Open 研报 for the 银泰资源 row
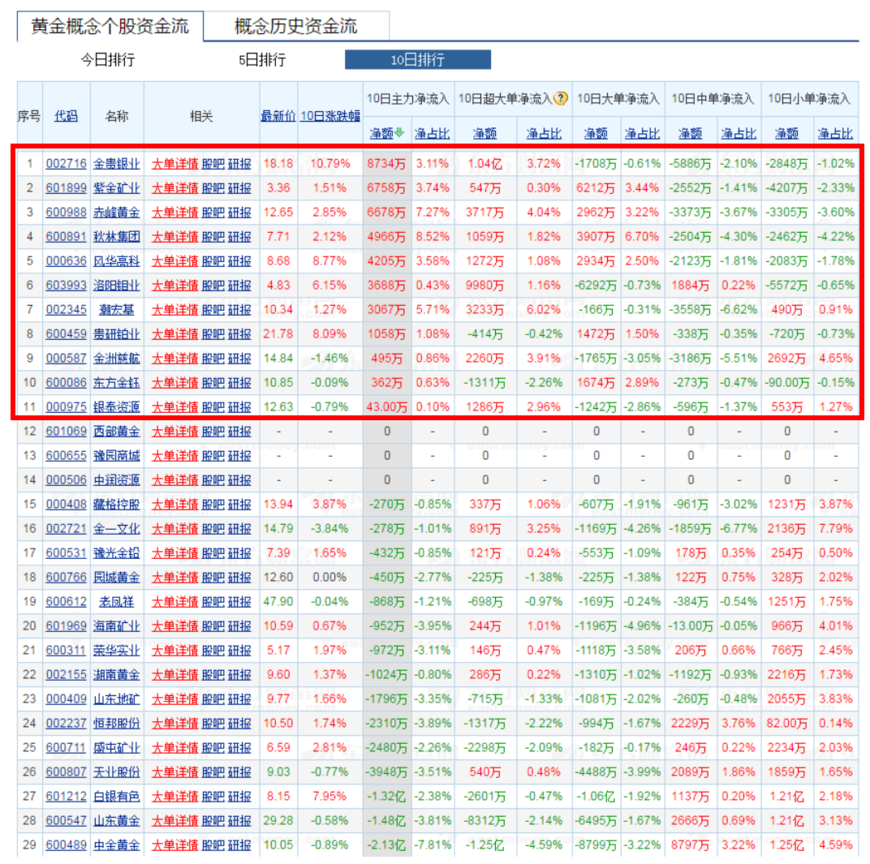The image size is (870, 864). tap(240, 407)
